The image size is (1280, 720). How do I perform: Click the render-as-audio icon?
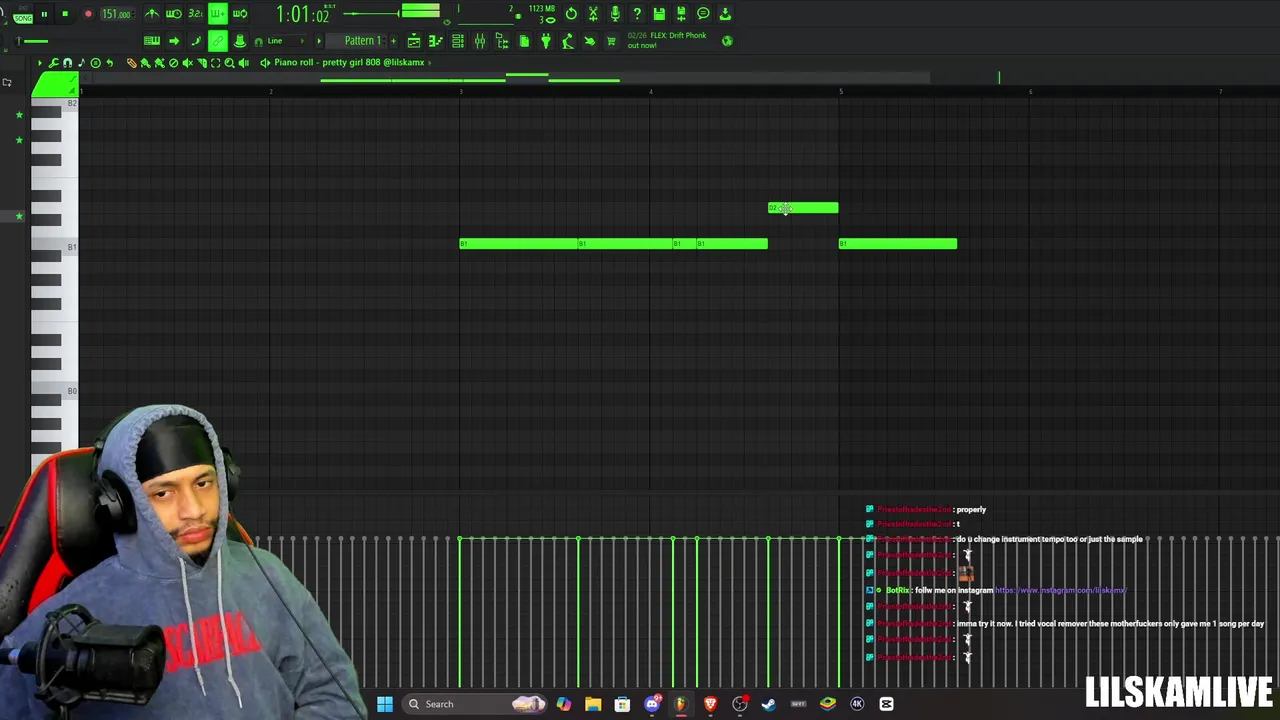pyautogui.click(x=681, y=14)
